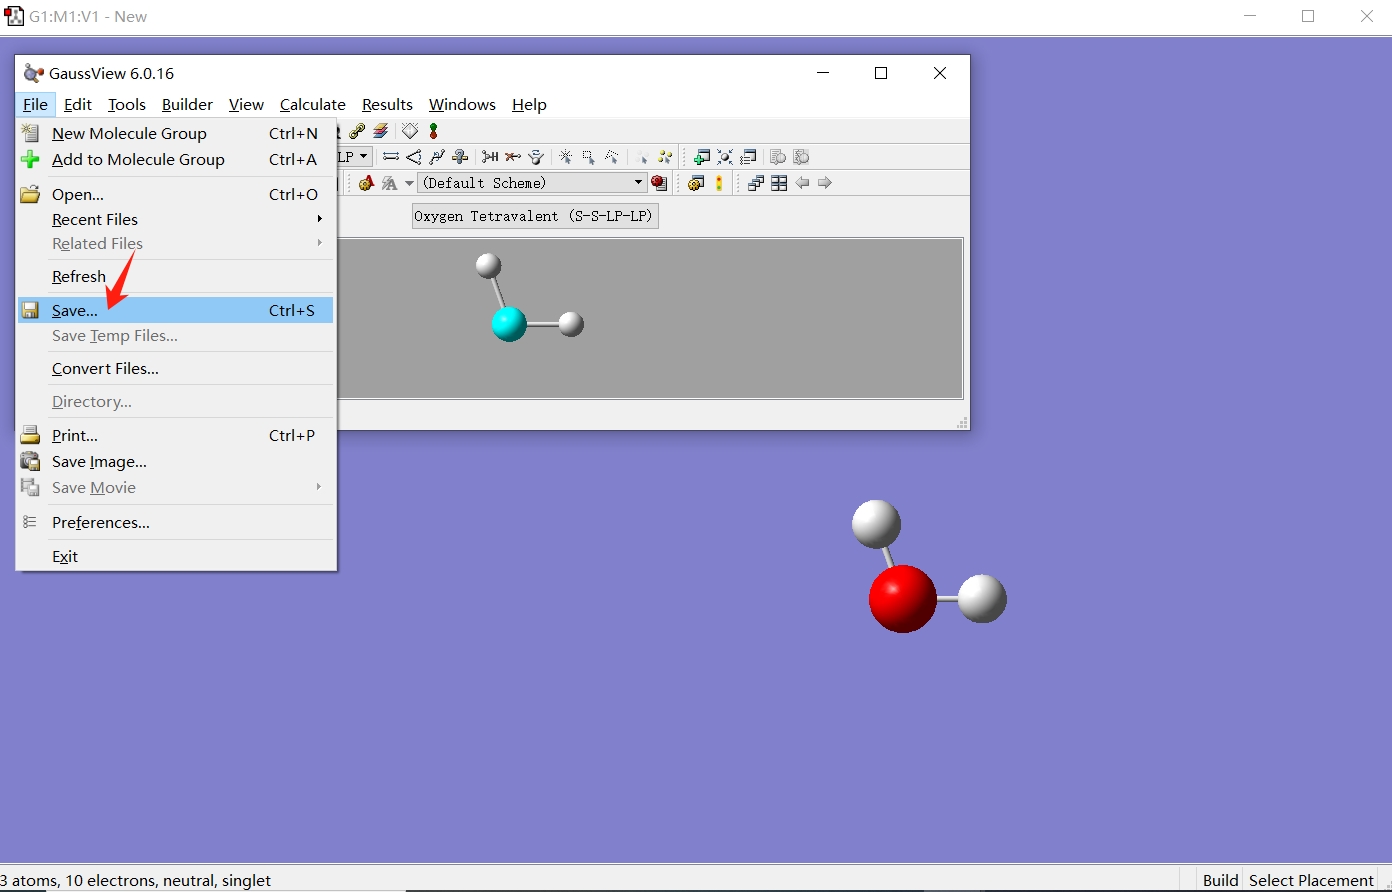Select the Modify Angle tool
The height and width of the screenshot is (892, 1392).
pyautogui.click(x=414, y=157)
